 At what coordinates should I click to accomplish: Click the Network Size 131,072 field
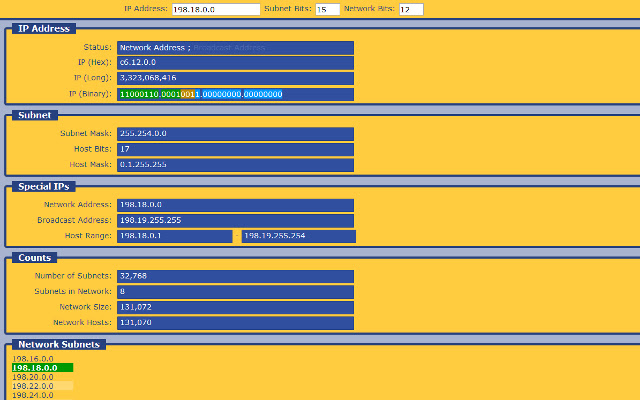pyautogui.click(x=235, y=307)
